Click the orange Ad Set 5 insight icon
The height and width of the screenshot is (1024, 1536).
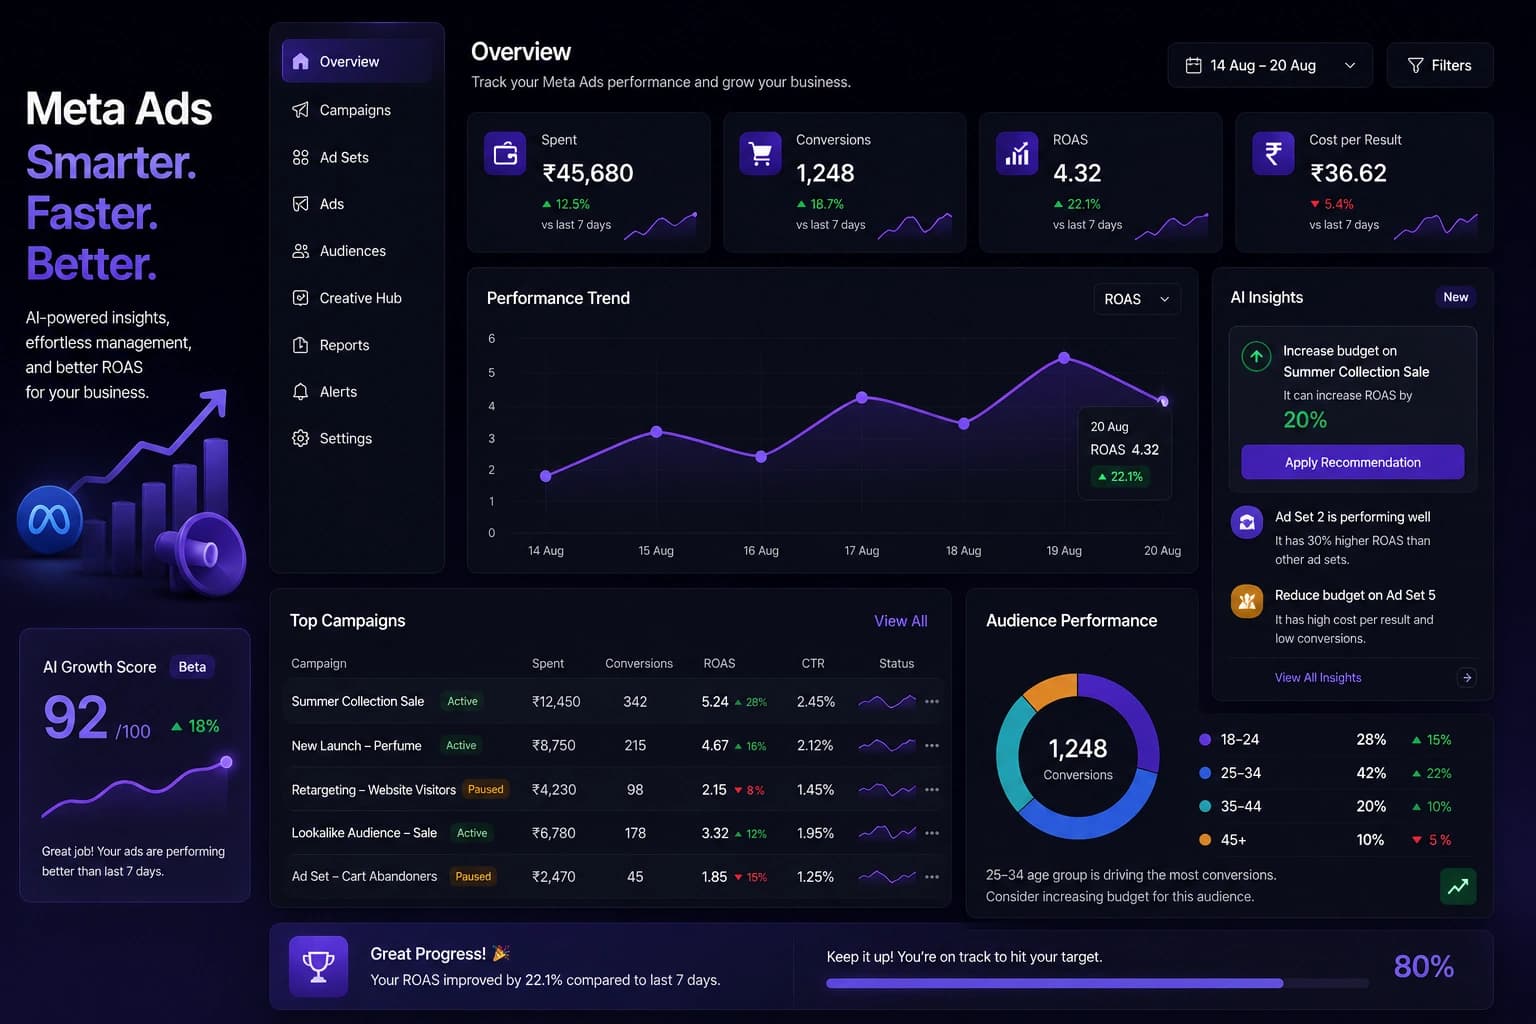1247,601
